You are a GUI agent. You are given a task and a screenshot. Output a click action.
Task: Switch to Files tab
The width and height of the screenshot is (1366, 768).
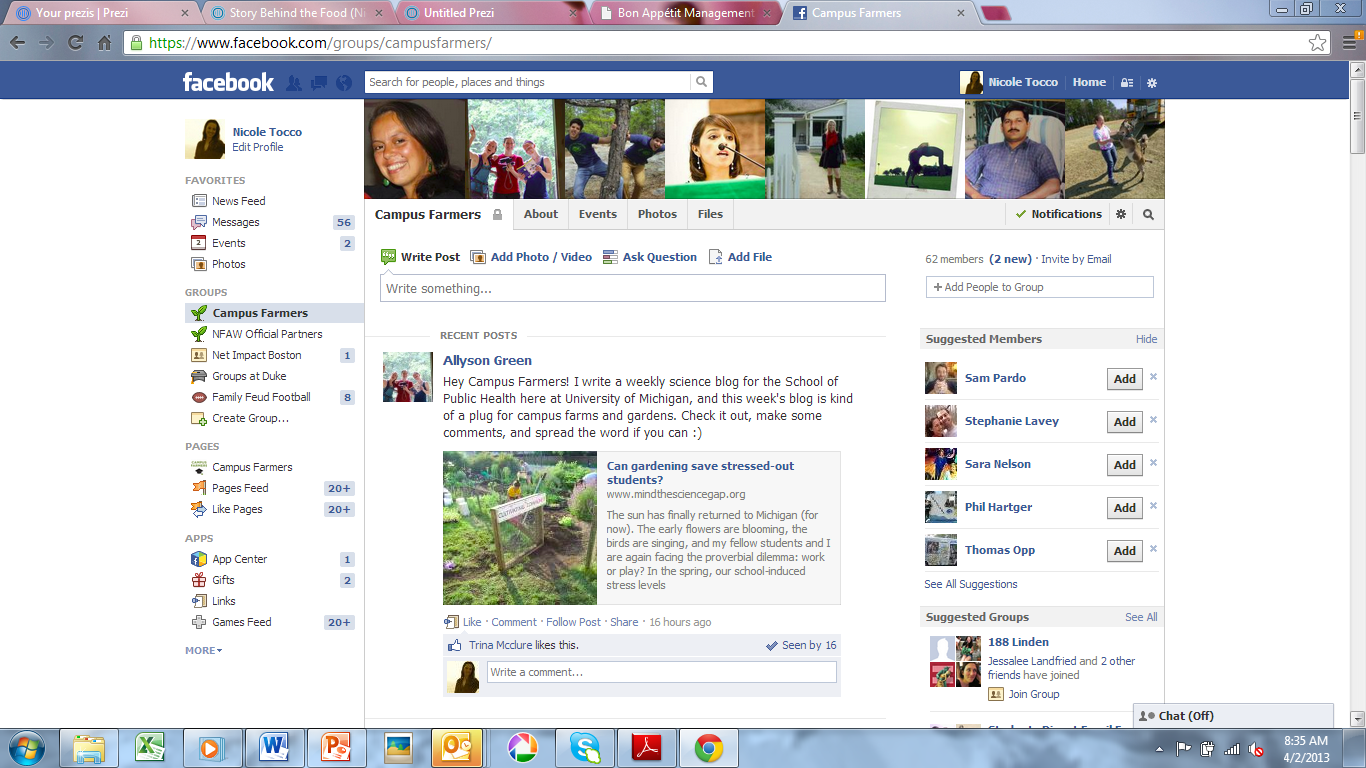pyautogui.click(x=710, y=214)
